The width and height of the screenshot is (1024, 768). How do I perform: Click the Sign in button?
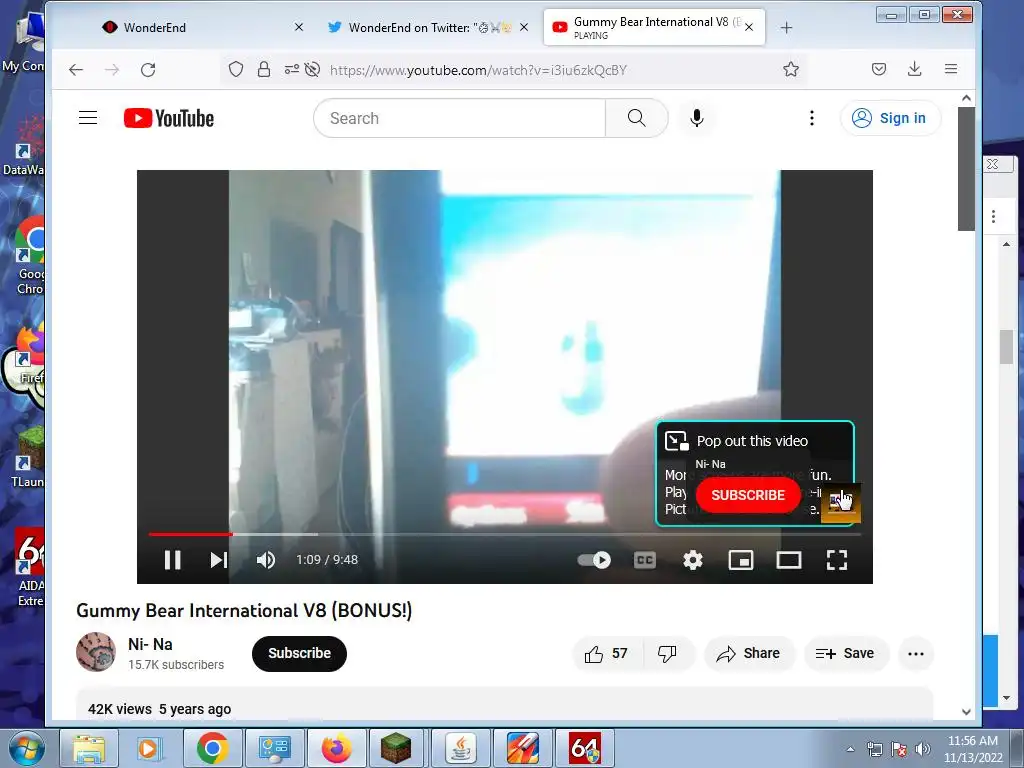point(890,118)
